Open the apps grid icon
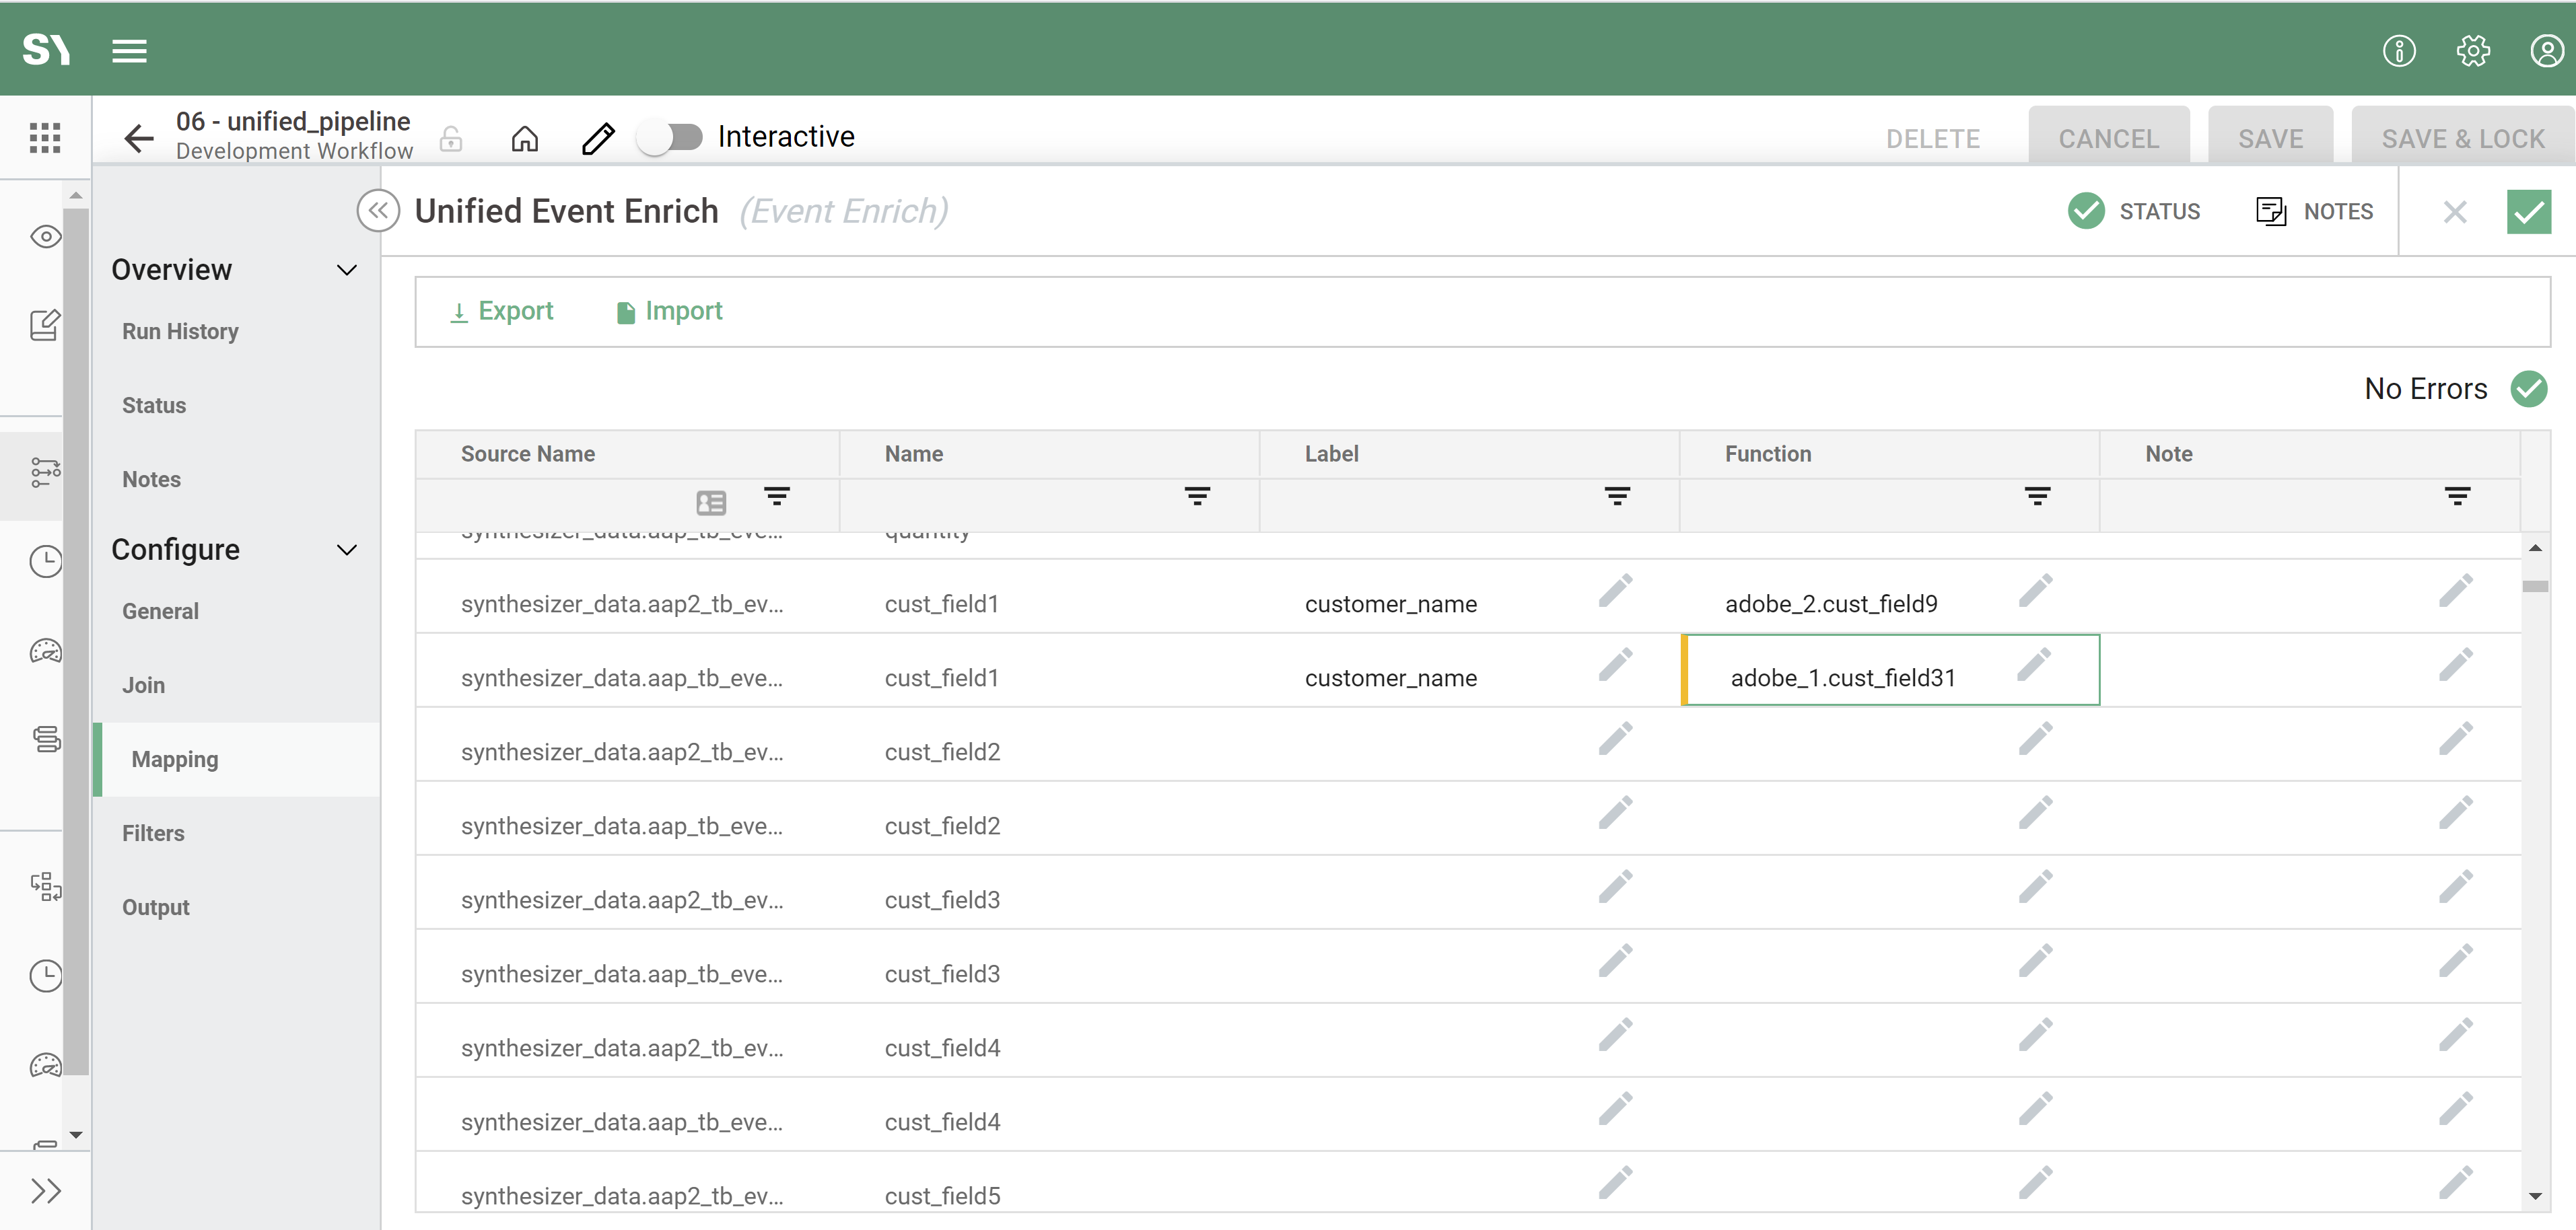 click(x=45, y=137)
